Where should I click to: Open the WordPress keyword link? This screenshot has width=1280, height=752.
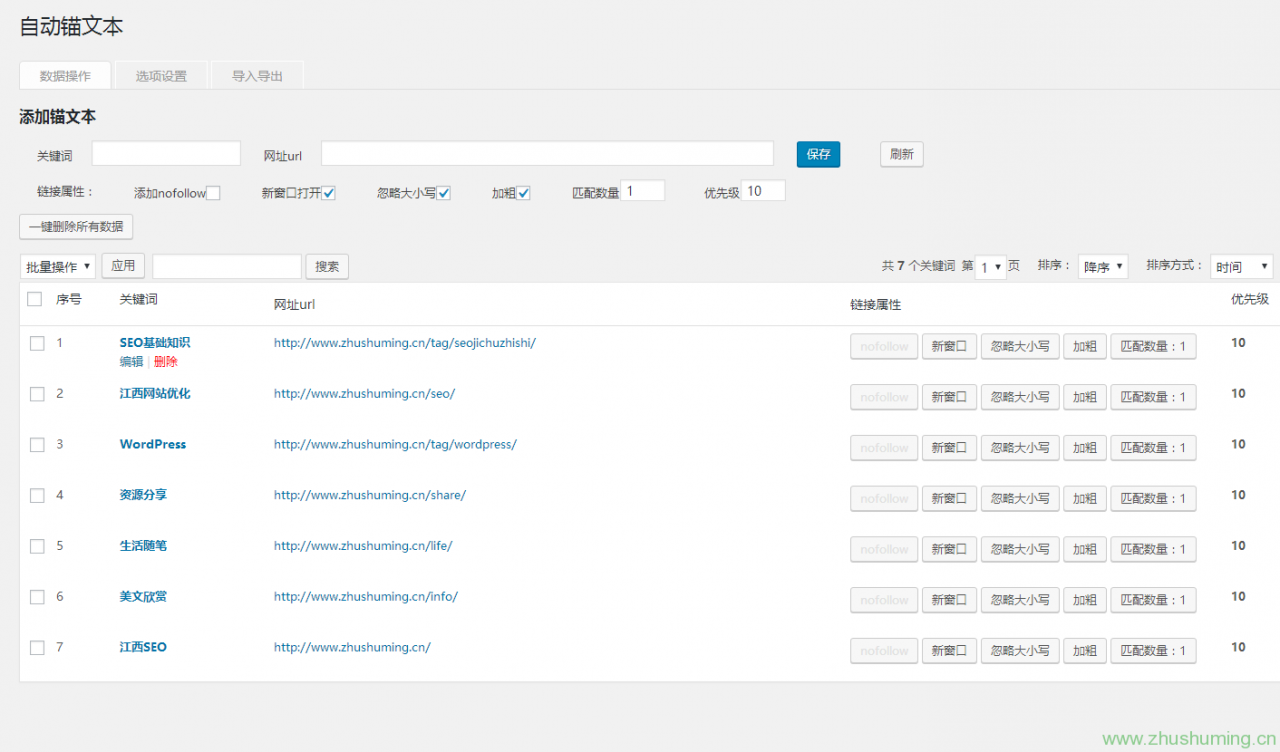(153, 444)
